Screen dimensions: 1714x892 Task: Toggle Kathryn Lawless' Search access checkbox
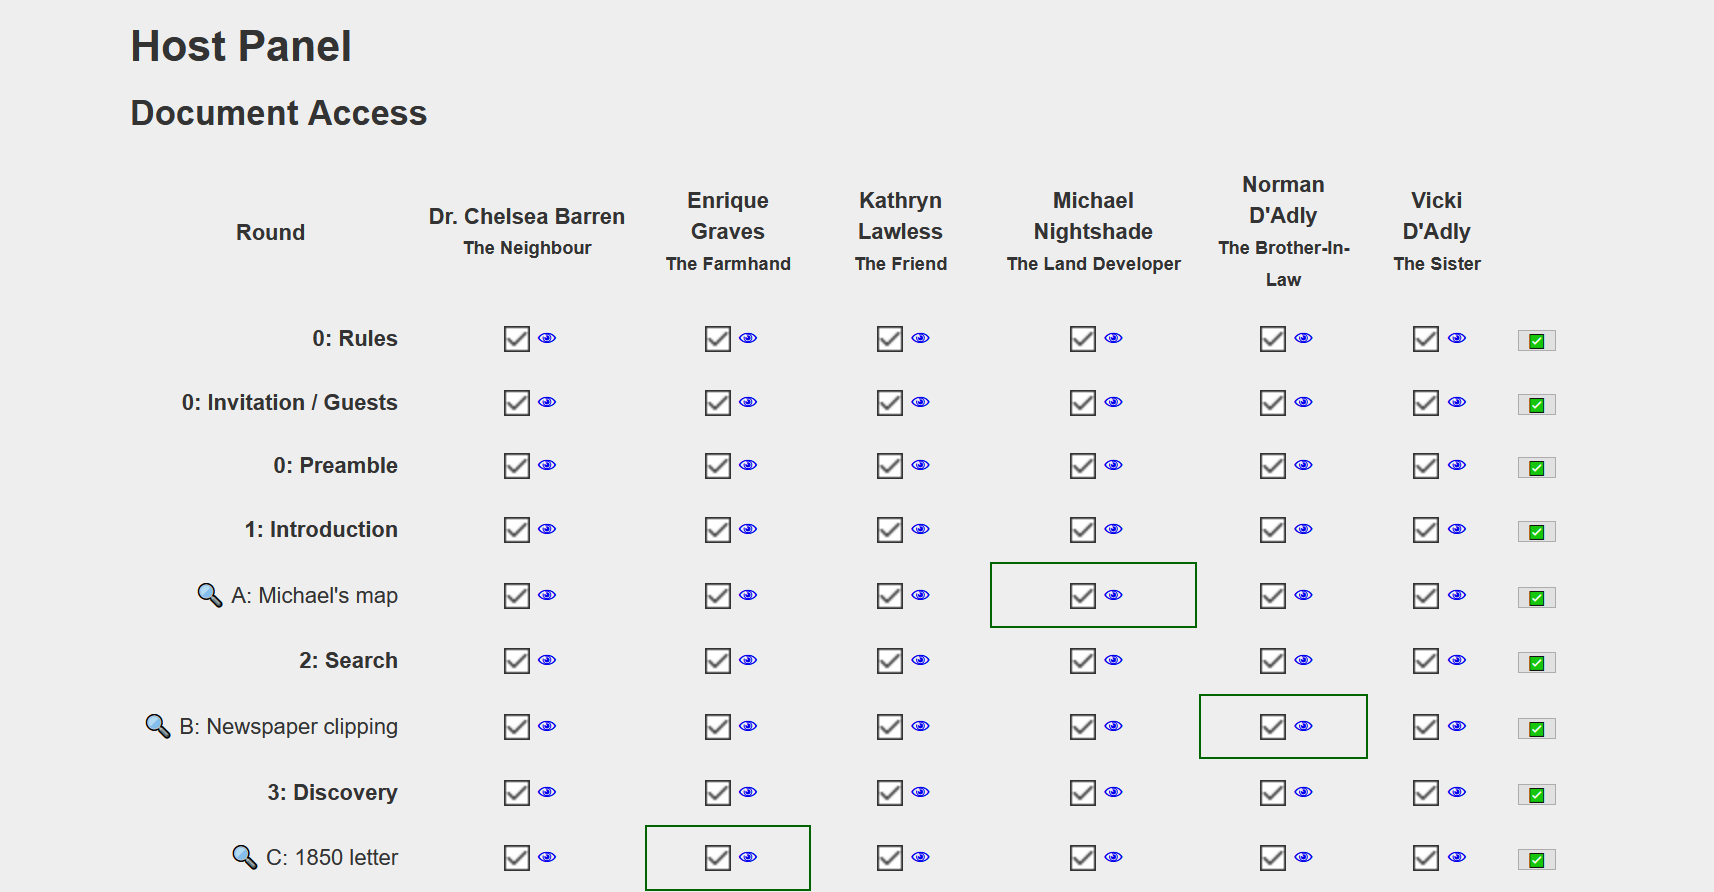pyautogui.click(x=890, y=661)
